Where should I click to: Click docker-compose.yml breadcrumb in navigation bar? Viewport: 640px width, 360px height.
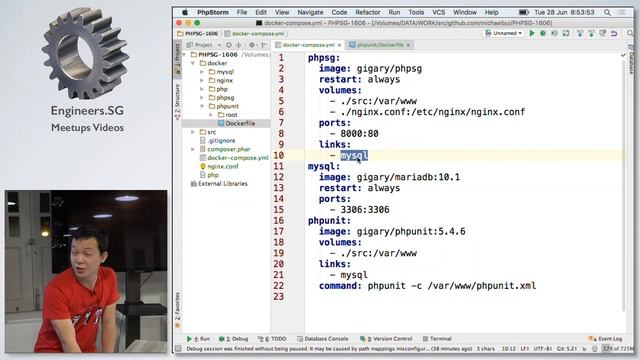[254, 33]
